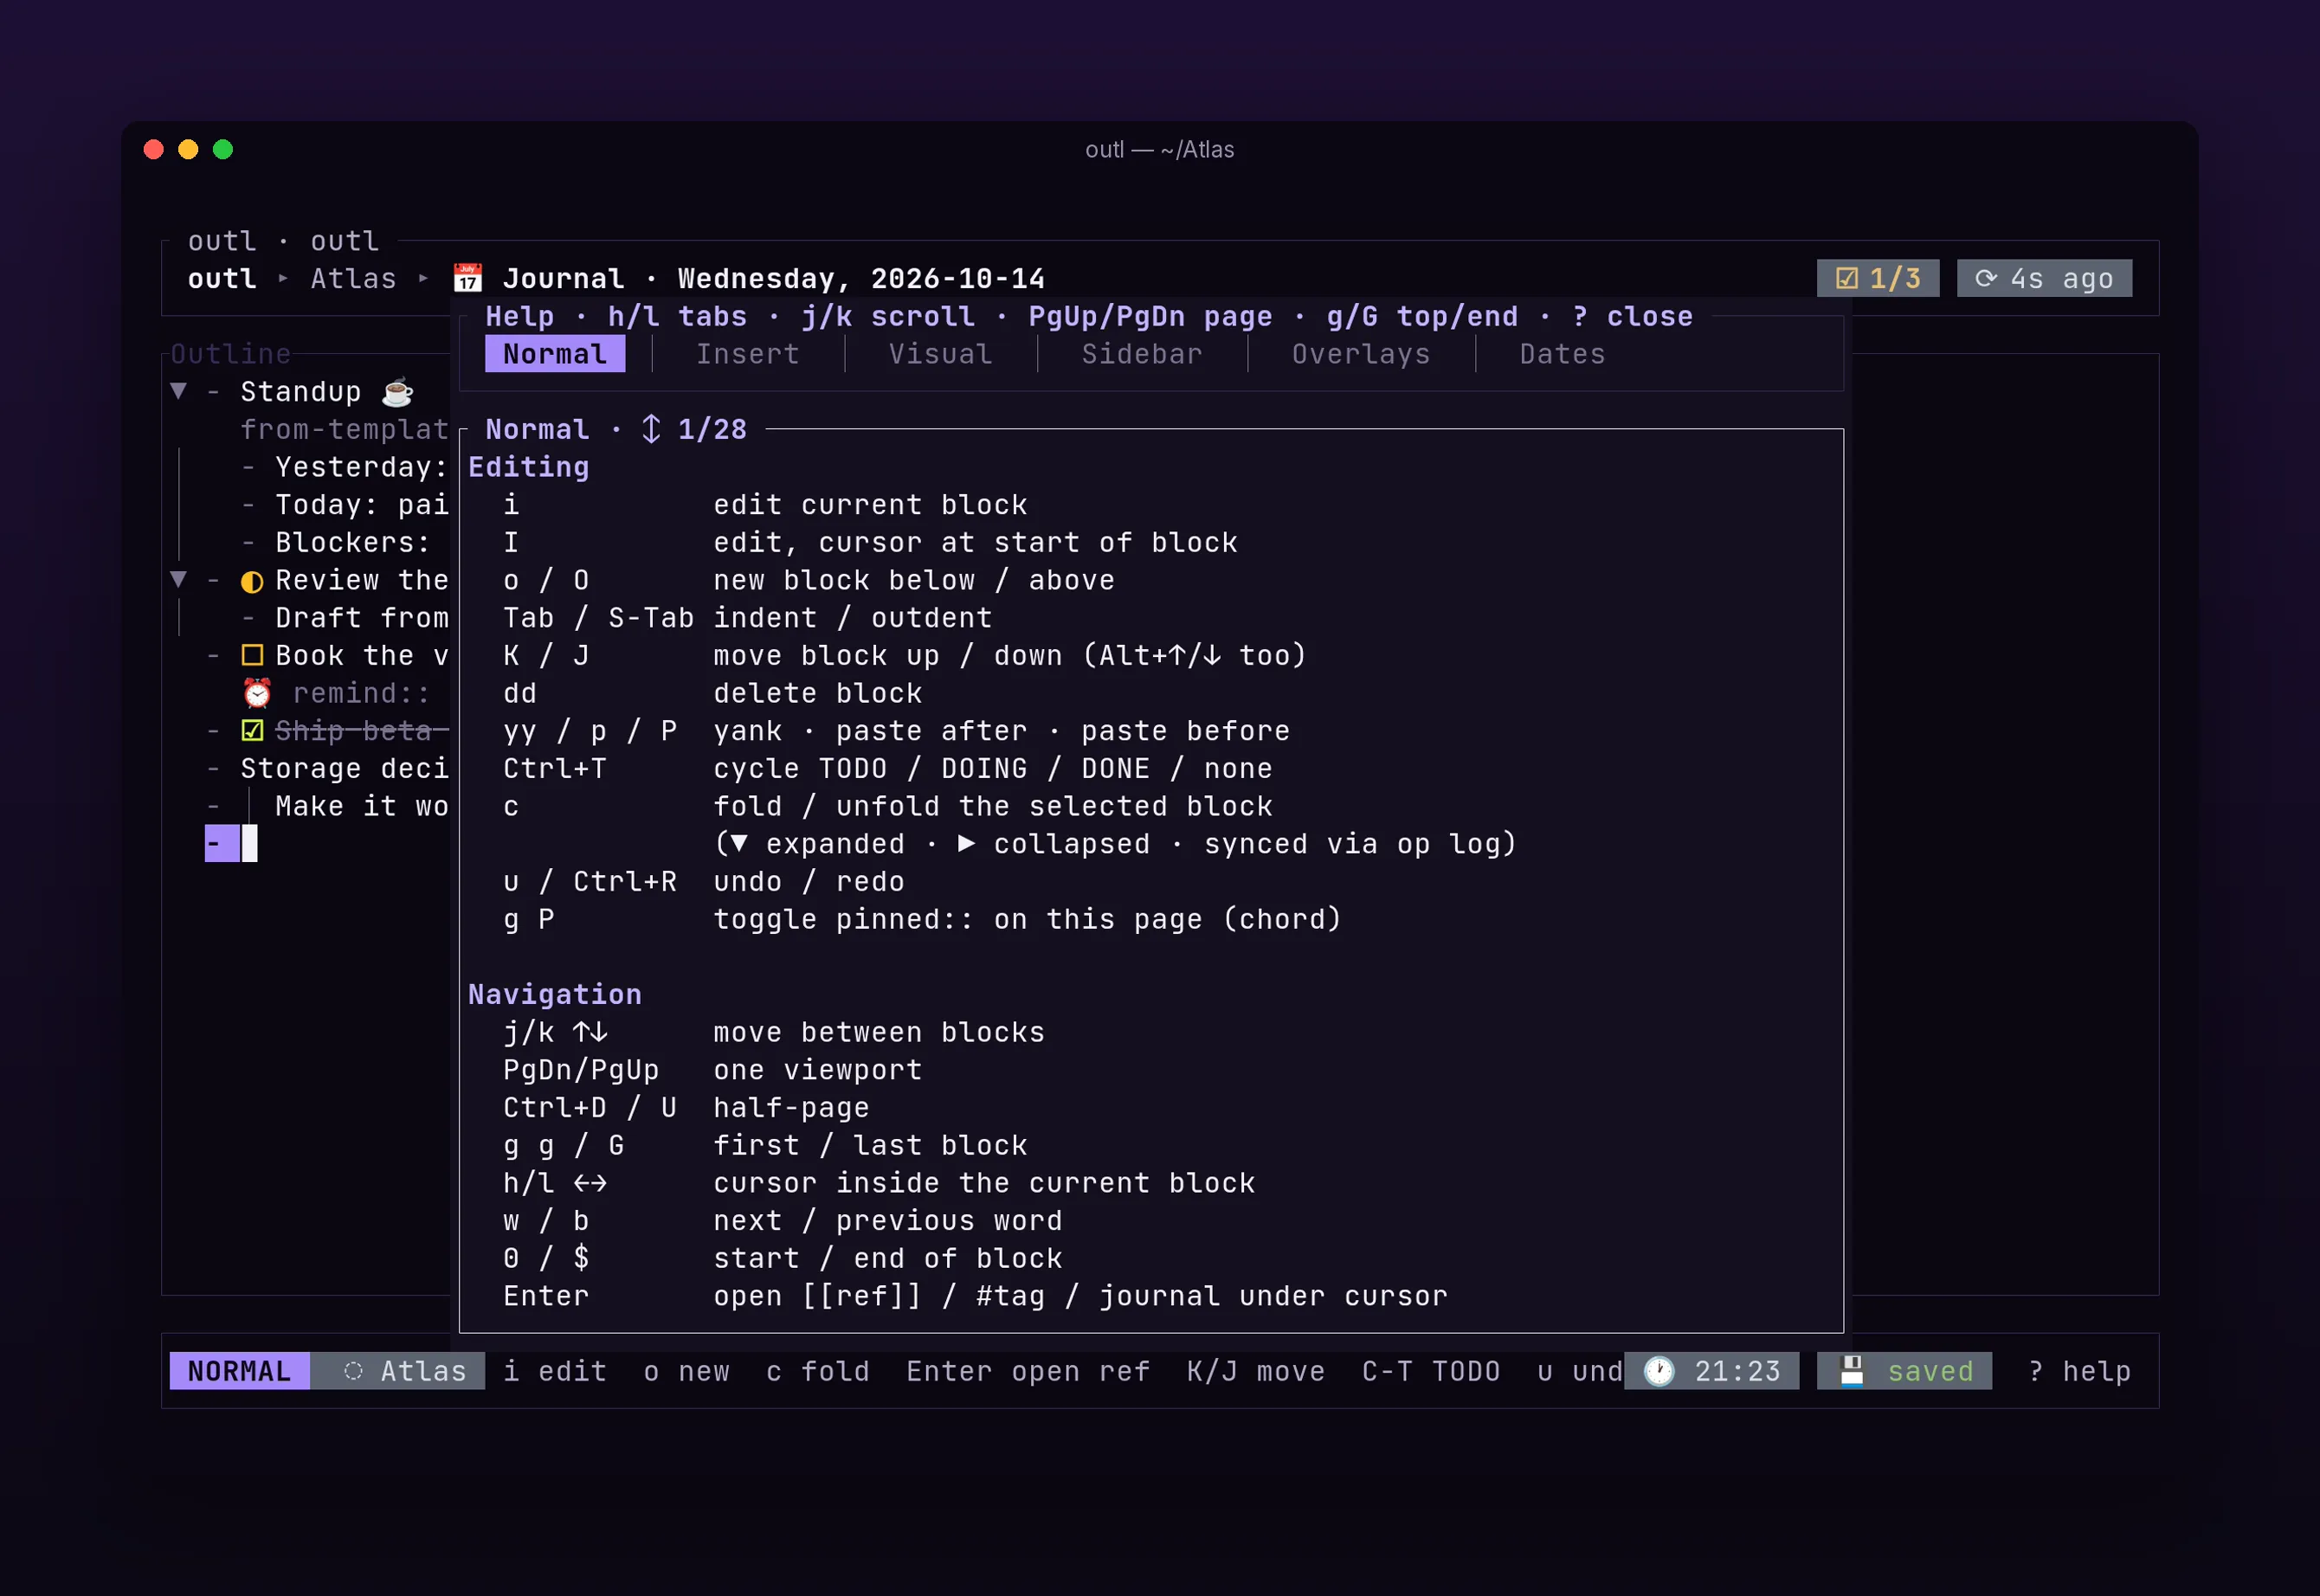Click the 21:23 time badge
The image size is (2320, 1596).
[x=1711, y=1371]
